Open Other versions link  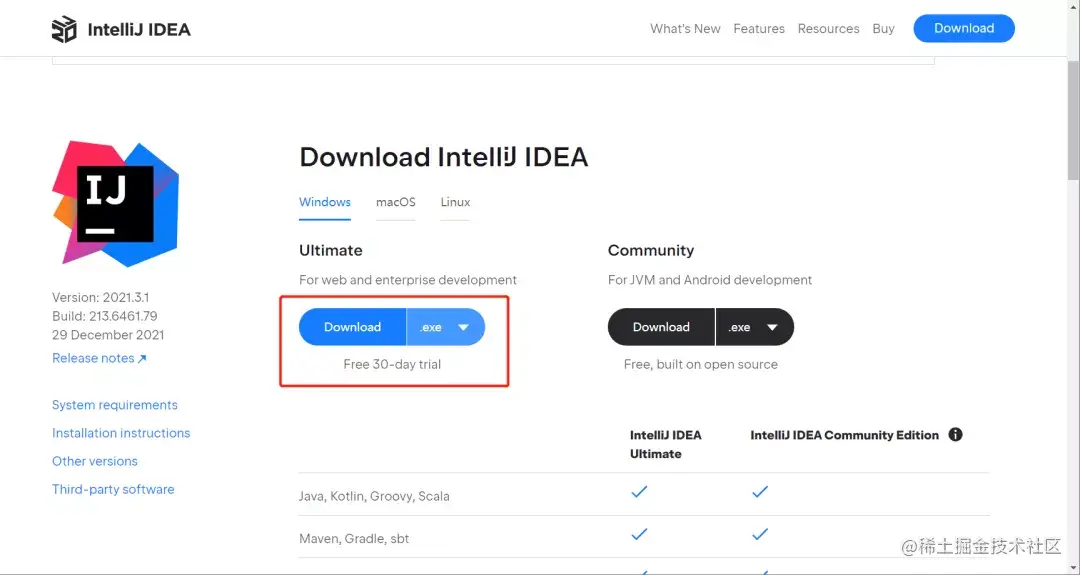95,461
